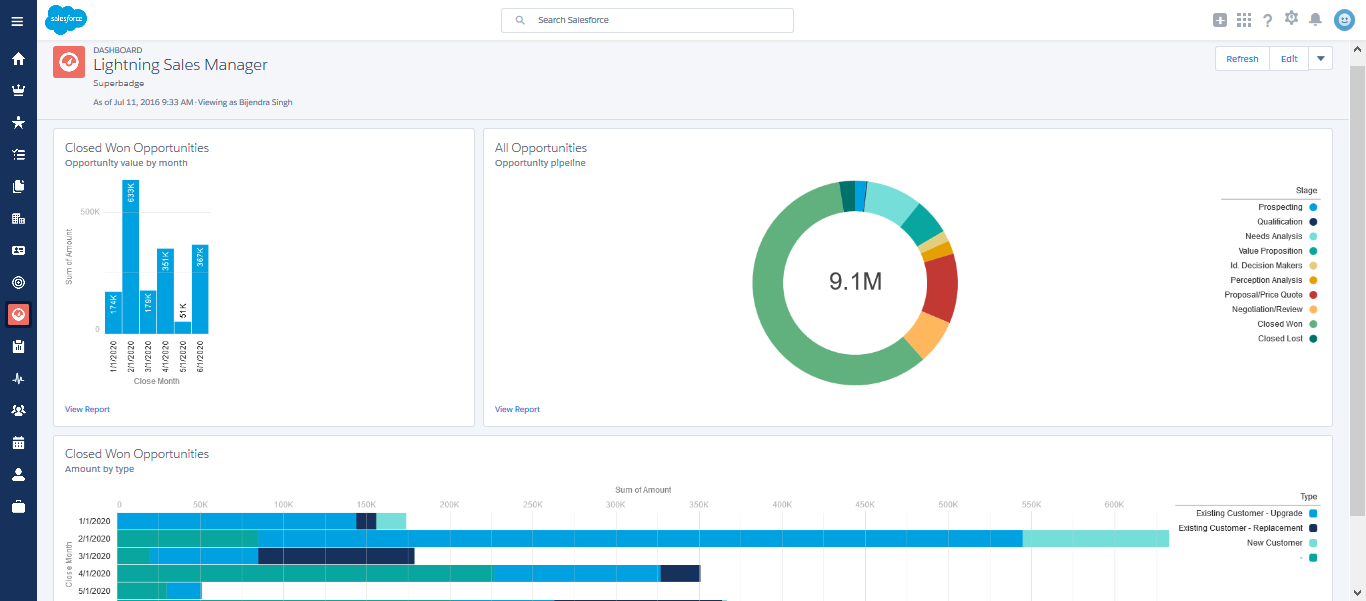Open View Report under All Opportunities

[517, 409]
